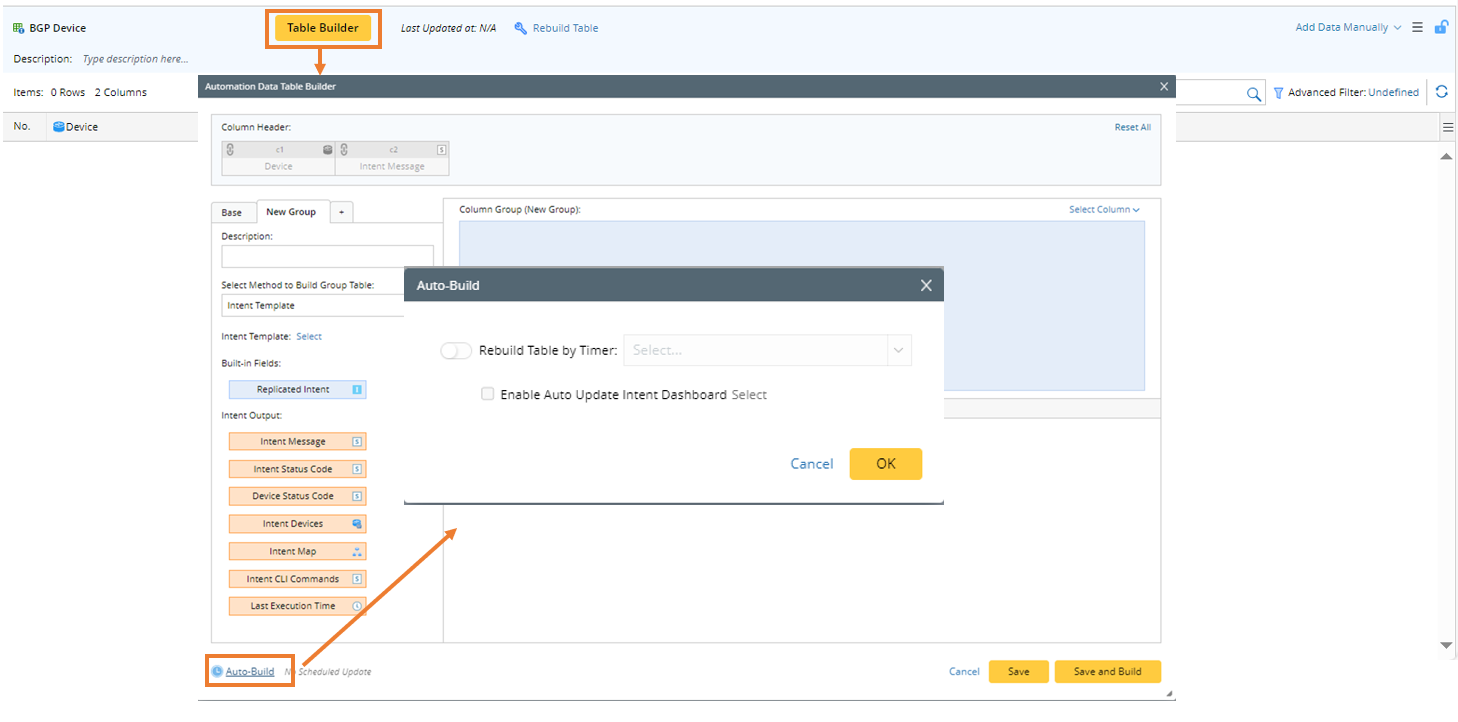This screenshot has height=722, width=1458.
Task: Click the table column settings icon
Action: pyautogui.click(x=1447, y=127)
